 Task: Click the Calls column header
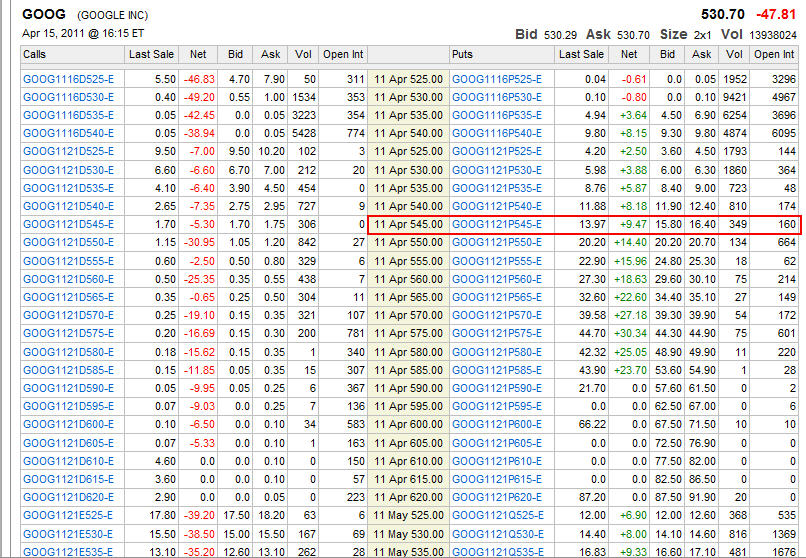pyautogui.click(x=34, y=54)
